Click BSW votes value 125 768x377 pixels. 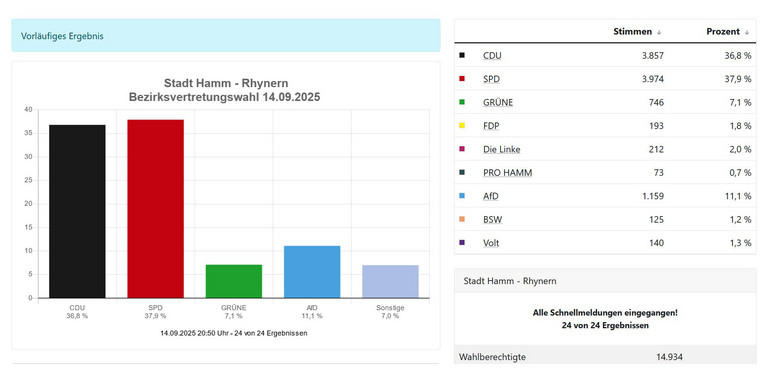click(656, 220)
